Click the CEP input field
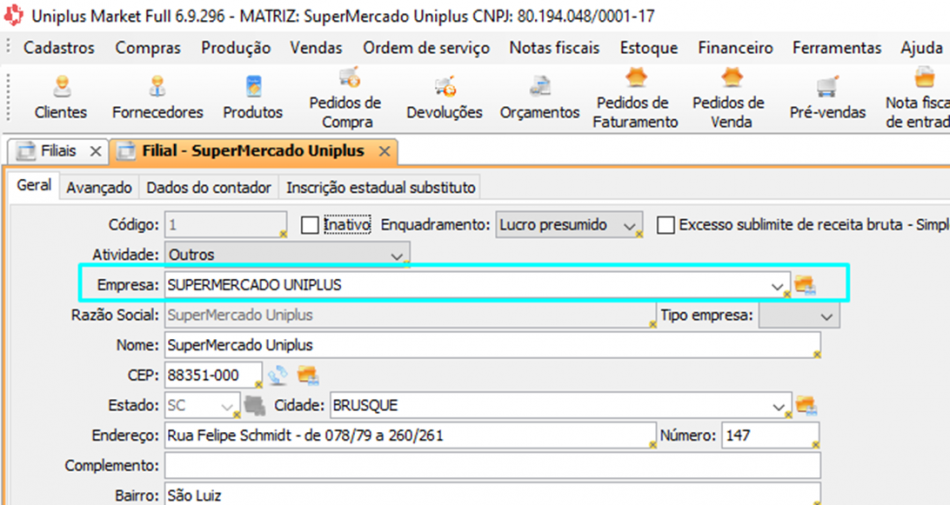 213,375
